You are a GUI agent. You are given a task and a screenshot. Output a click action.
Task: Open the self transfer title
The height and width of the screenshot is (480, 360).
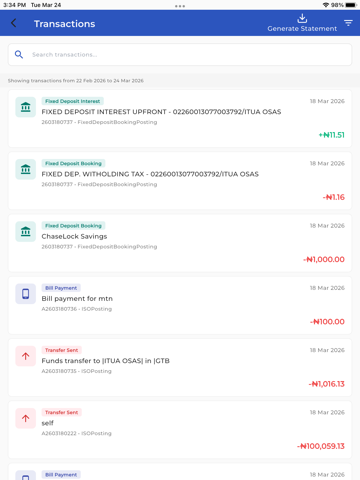tap(47, 423)
